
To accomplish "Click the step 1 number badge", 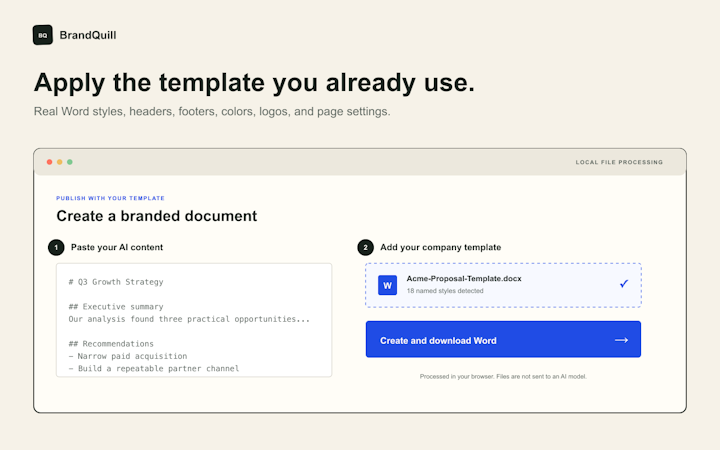I will coord(56,248).
